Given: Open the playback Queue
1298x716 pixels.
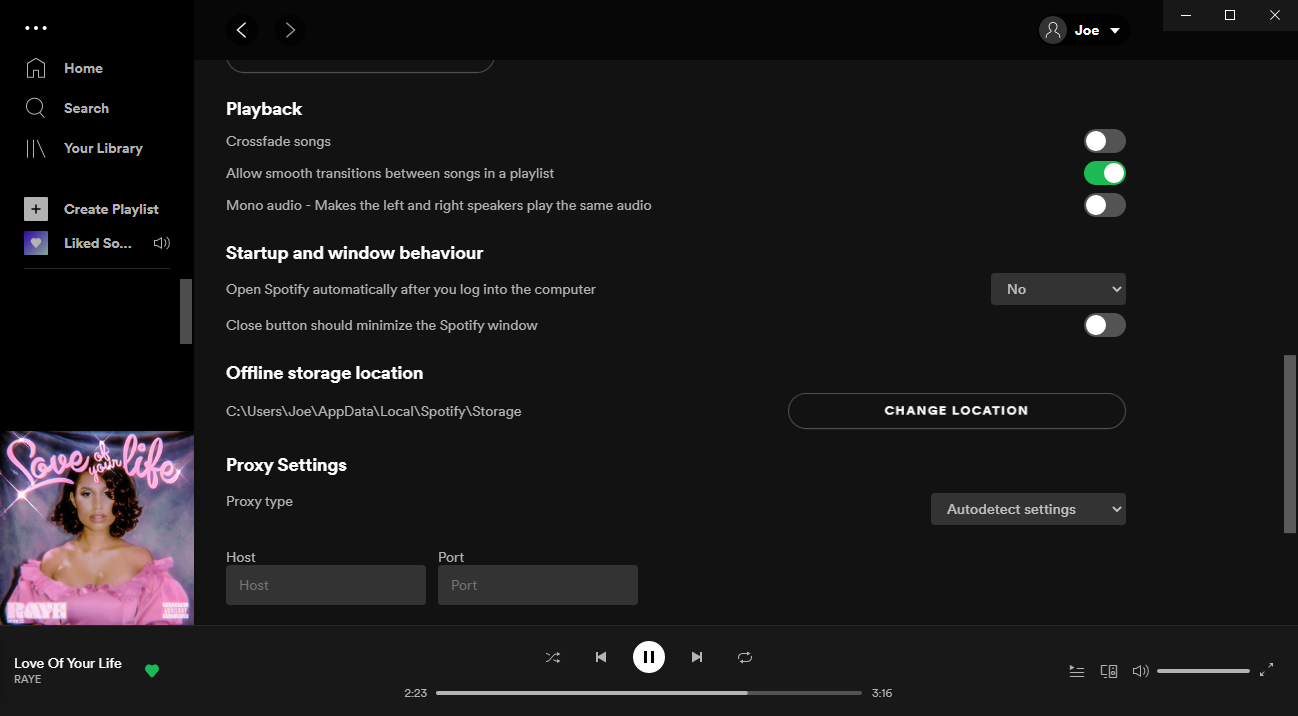Looking at the screenshot, I should click(x=1077, y=670).
